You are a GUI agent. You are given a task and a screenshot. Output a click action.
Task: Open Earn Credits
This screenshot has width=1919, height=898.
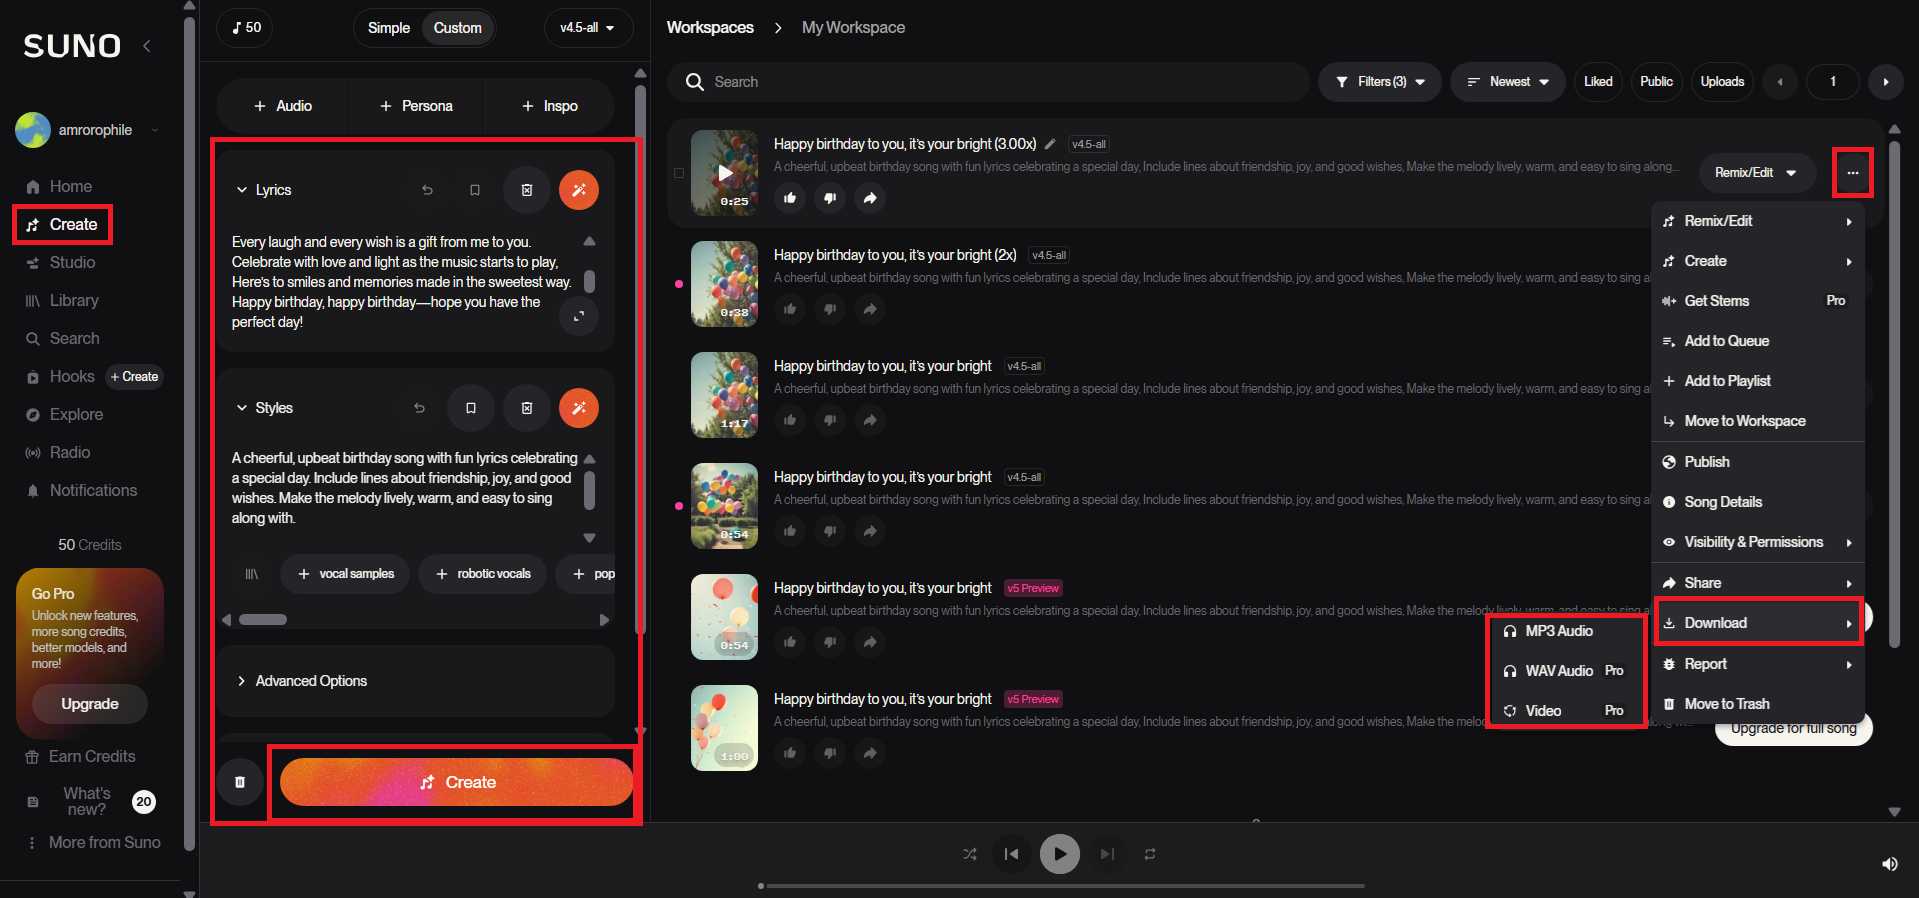80,756
